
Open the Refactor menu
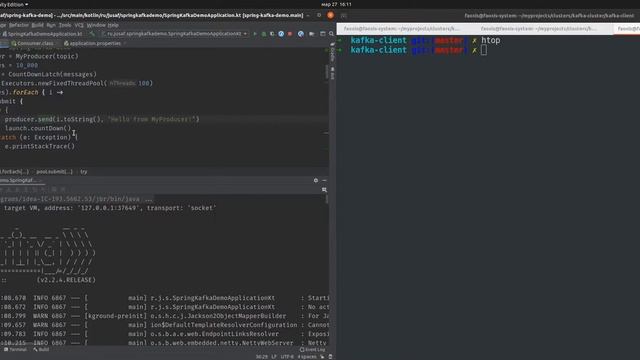click(19, 25)
